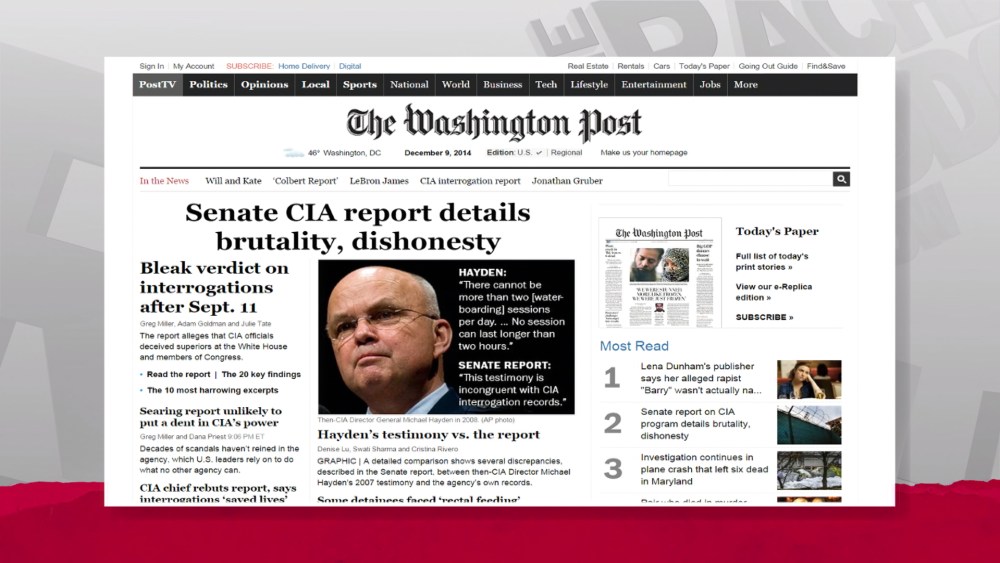Click 'CIA interrogation report' trending topic
Viewport: 1000px width, 563px height.
[x=470, y=181]
